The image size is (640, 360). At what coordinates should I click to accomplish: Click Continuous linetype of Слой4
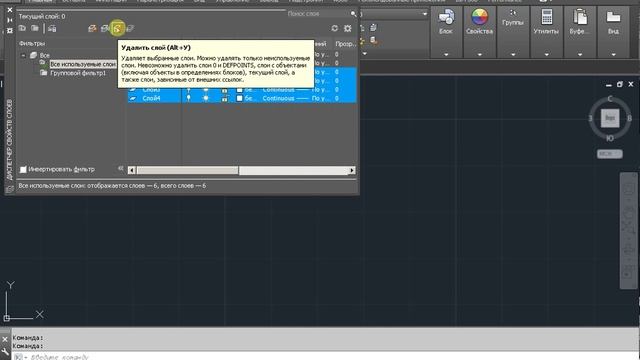click(x=278, y=98)
